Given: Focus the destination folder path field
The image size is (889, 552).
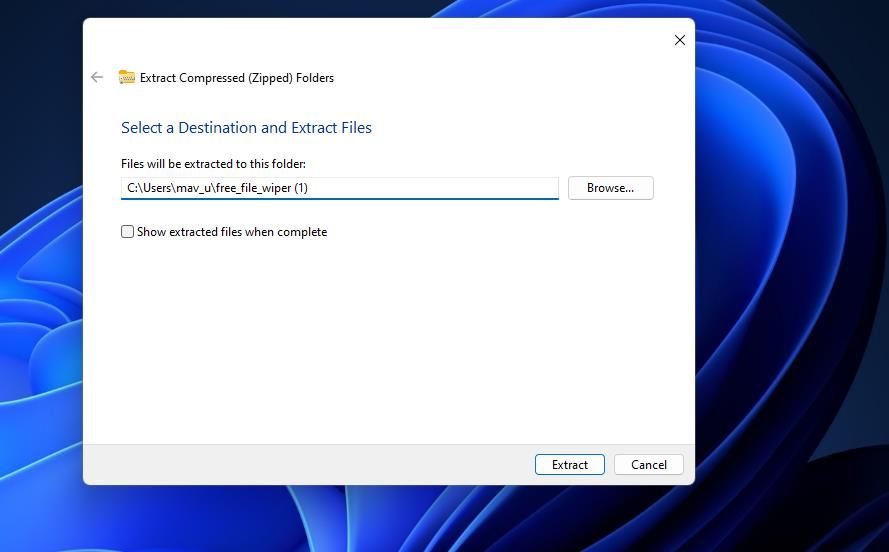Looking at the screenshot, I should click(340, 188).
